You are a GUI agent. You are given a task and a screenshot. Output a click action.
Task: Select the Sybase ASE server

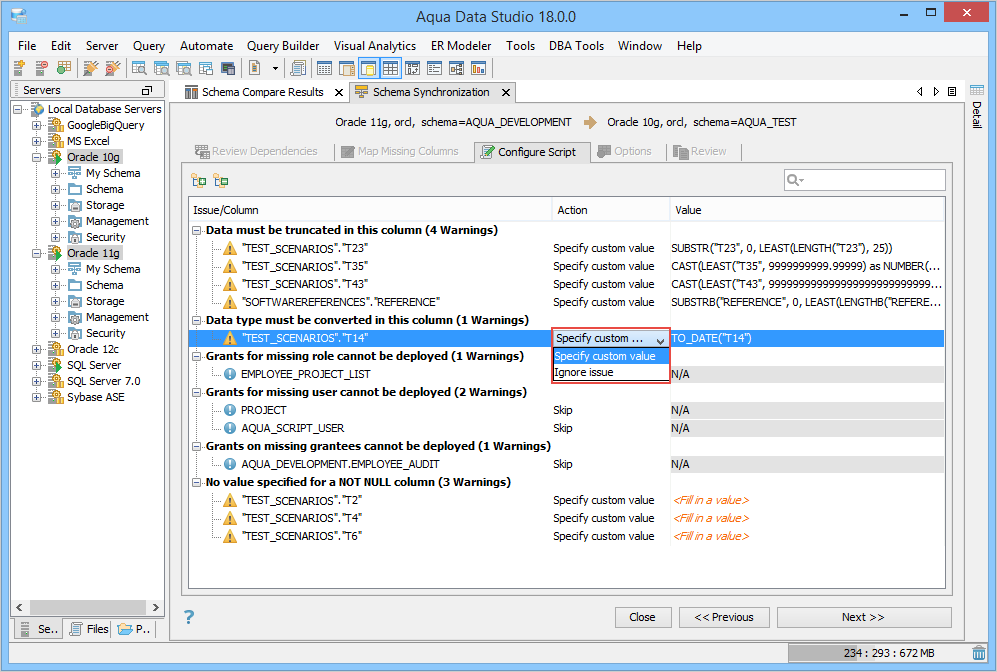tap(96, 397)
